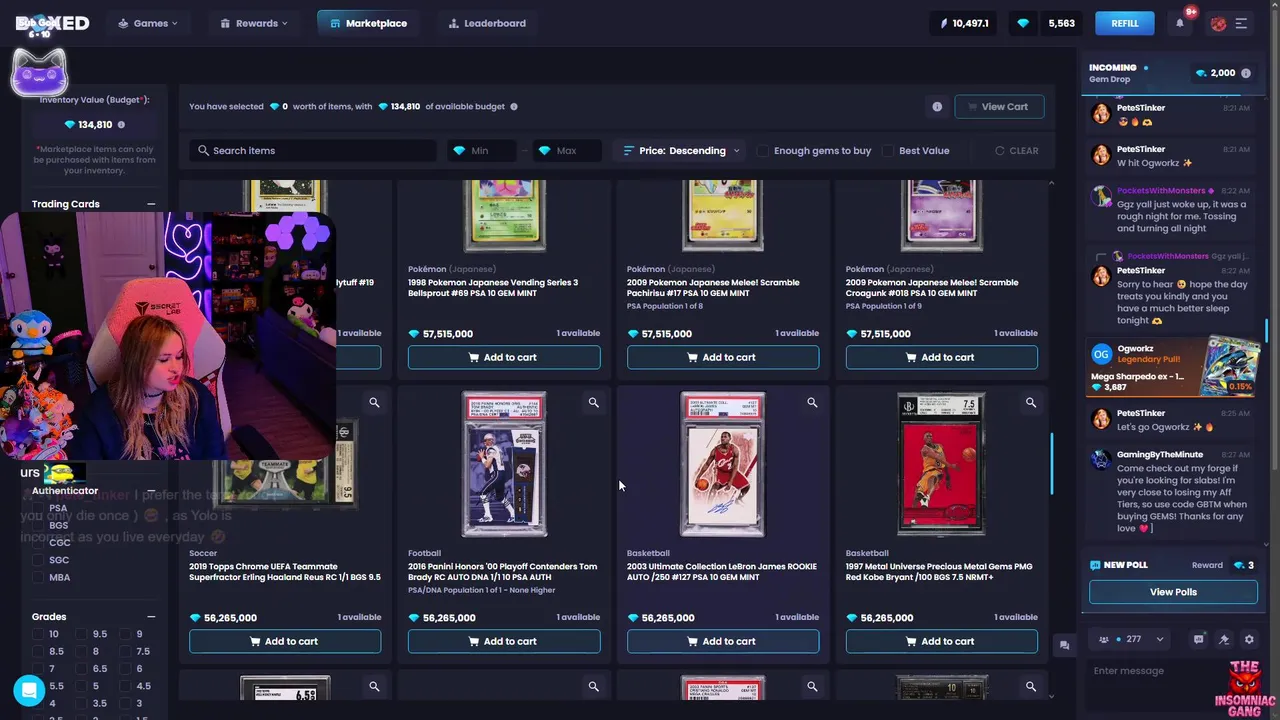Viewport: 1280px width, 720px height.
Task: Open the chat polls icon
Action: pyautogui.click(x=1199, y=639)
